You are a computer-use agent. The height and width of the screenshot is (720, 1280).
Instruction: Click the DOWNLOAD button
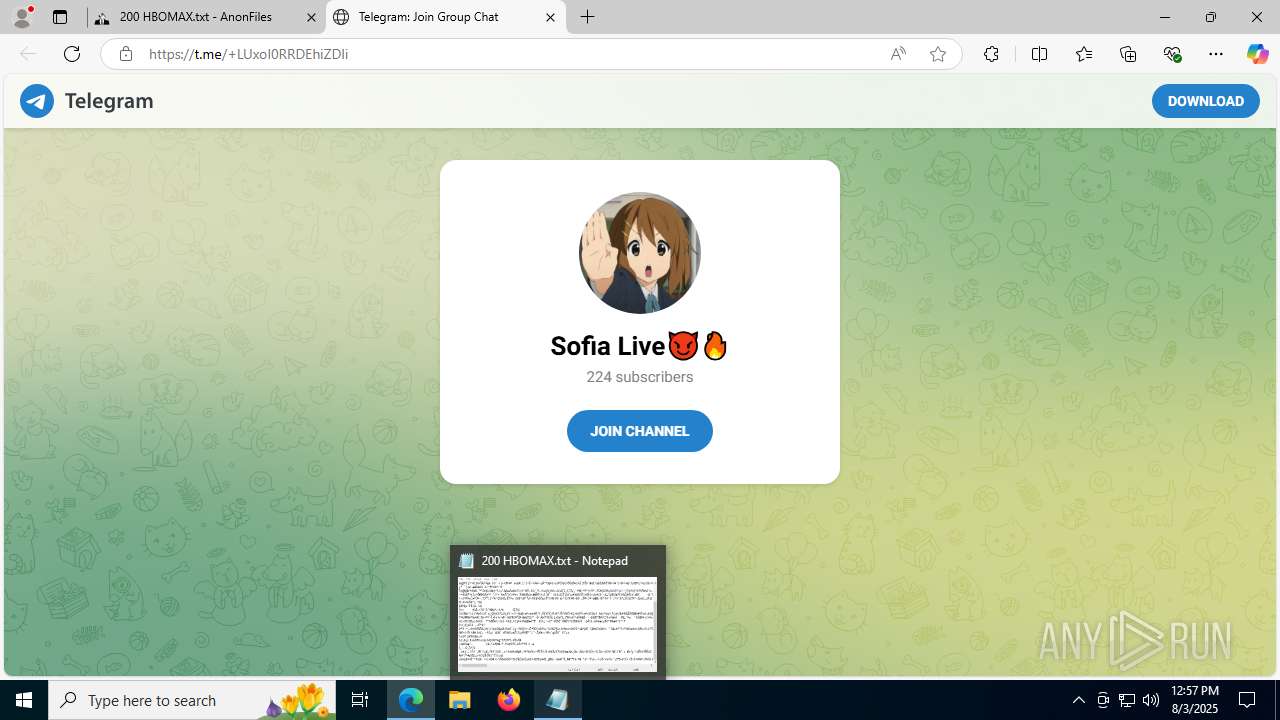[1206, 101]
